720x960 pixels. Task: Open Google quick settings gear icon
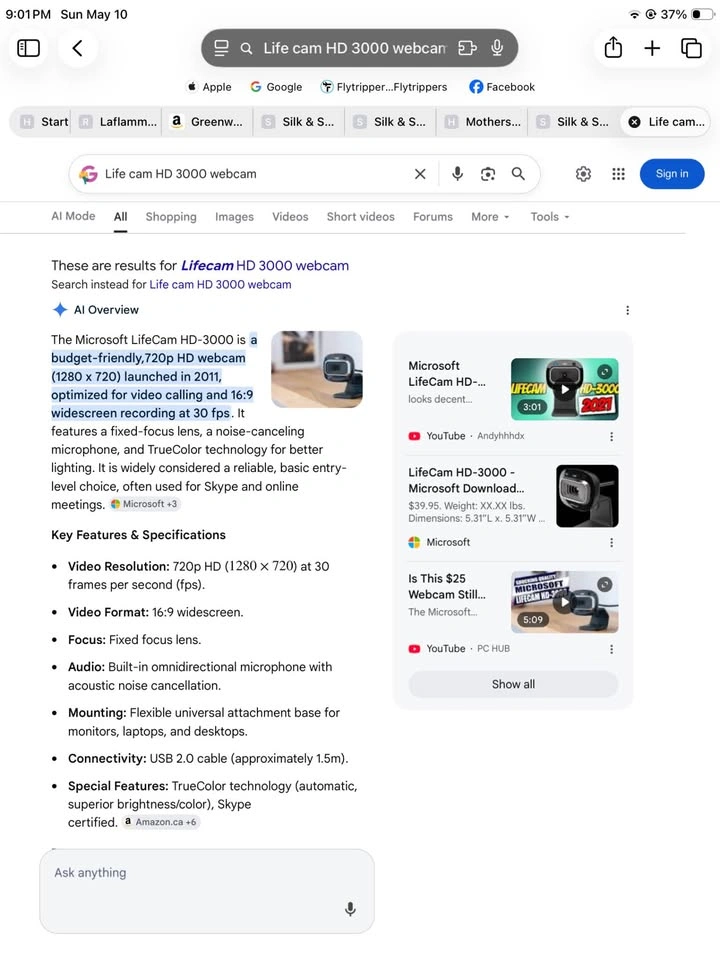pyautogui.click(x=583, y=174)
